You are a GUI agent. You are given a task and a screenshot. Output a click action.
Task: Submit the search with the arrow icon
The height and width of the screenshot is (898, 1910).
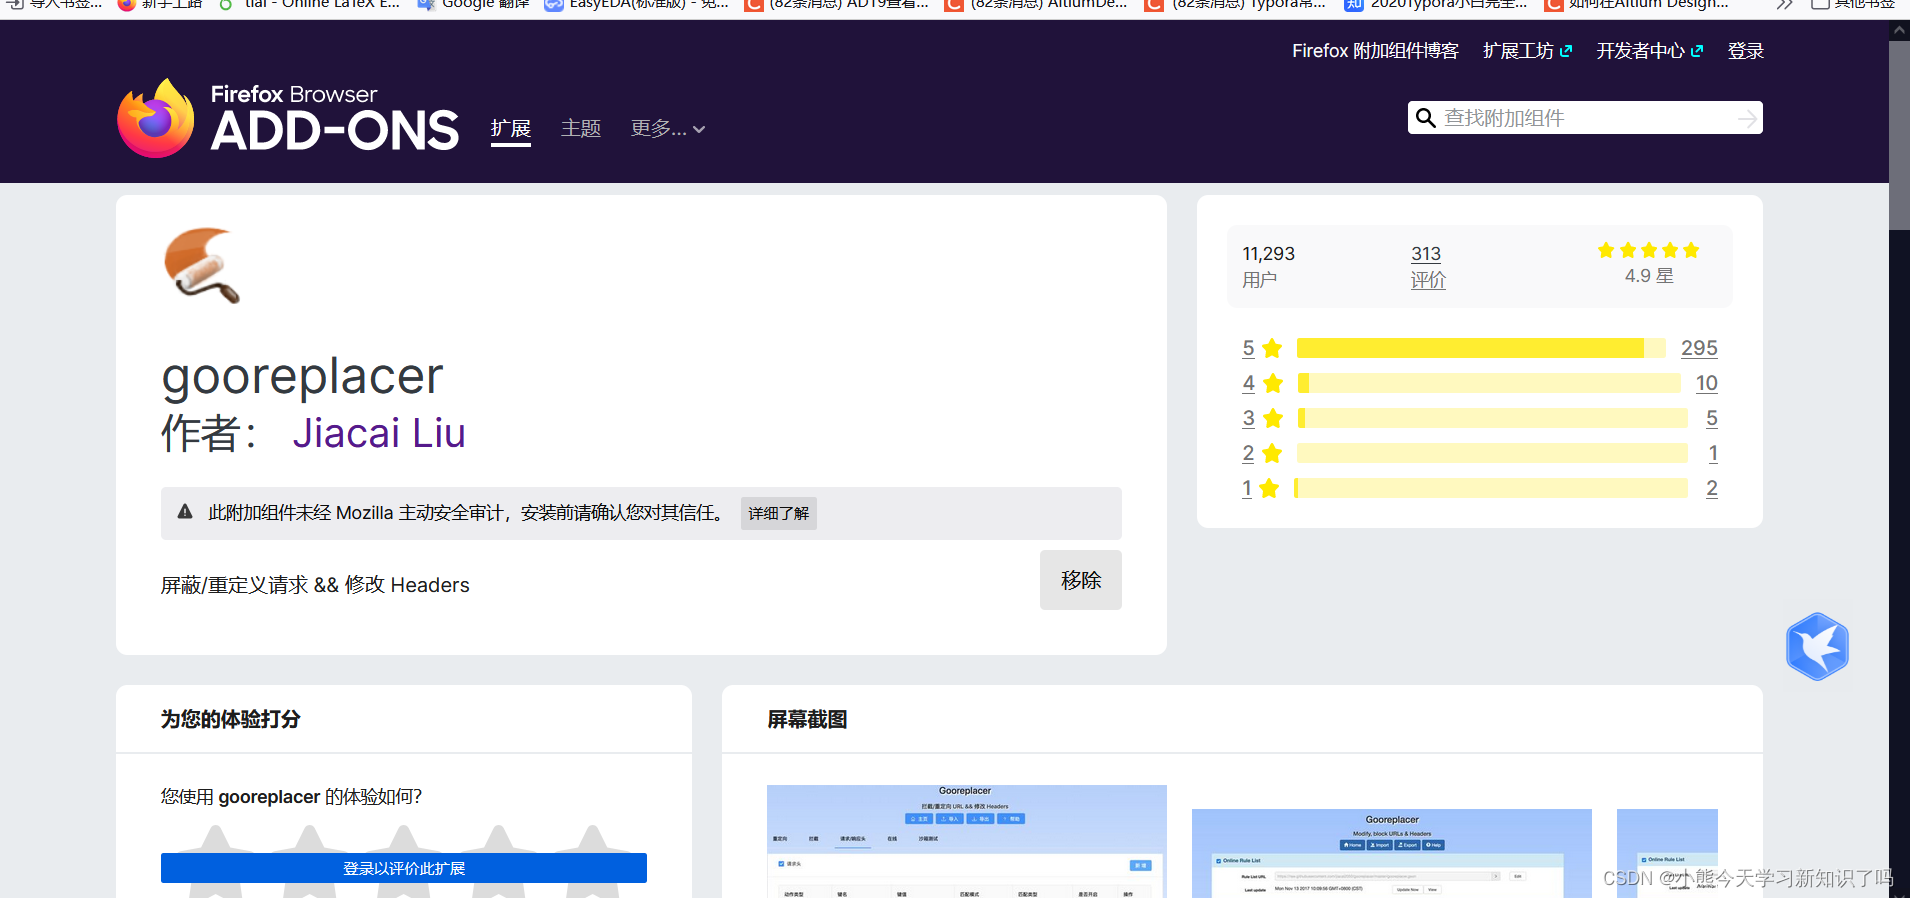(x=1746, y=119)
